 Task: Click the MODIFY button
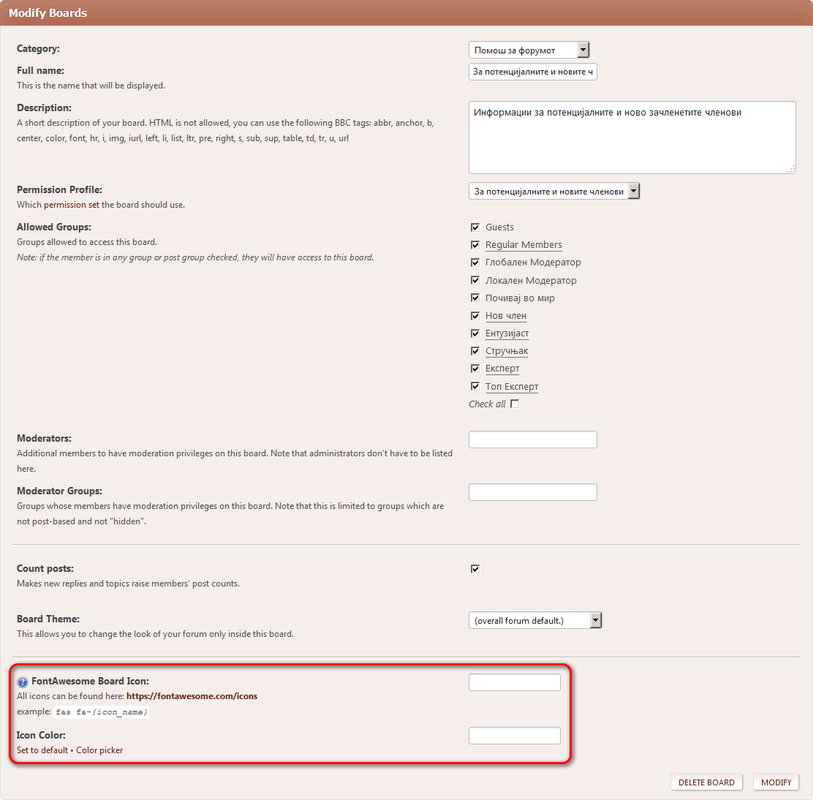click(776, 782)
